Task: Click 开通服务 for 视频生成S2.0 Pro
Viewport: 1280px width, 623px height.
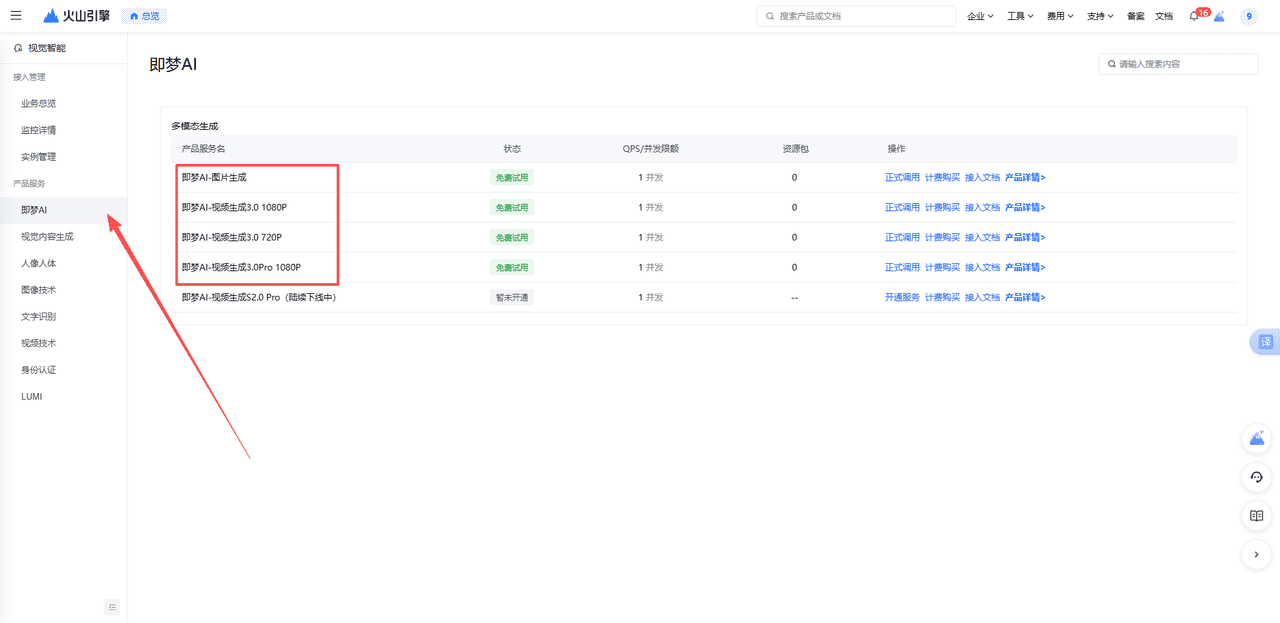Action: click(x=902, y=298)
